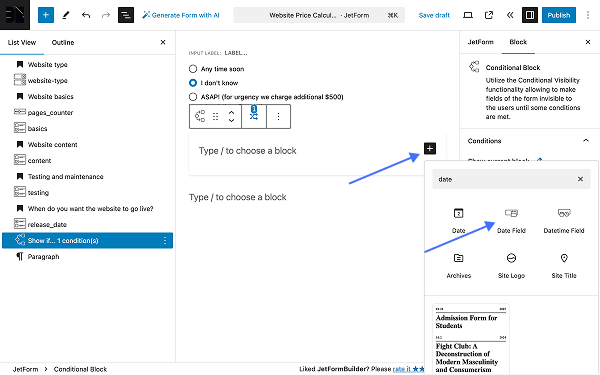
Task: Undo the last change
Action: pyautogui.click(x=86, y=15)
